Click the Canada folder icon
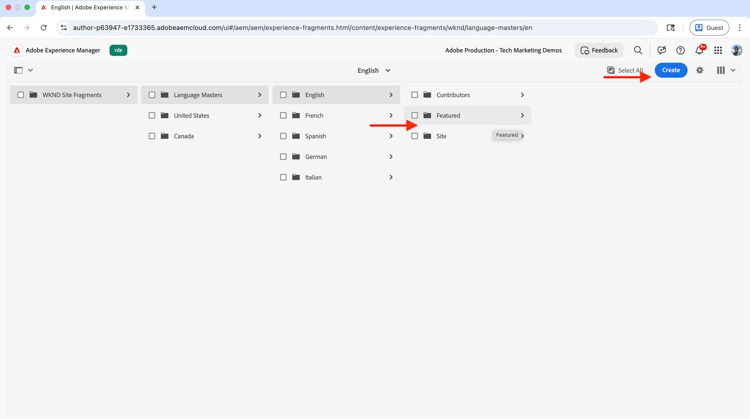 tap(165, 136)
